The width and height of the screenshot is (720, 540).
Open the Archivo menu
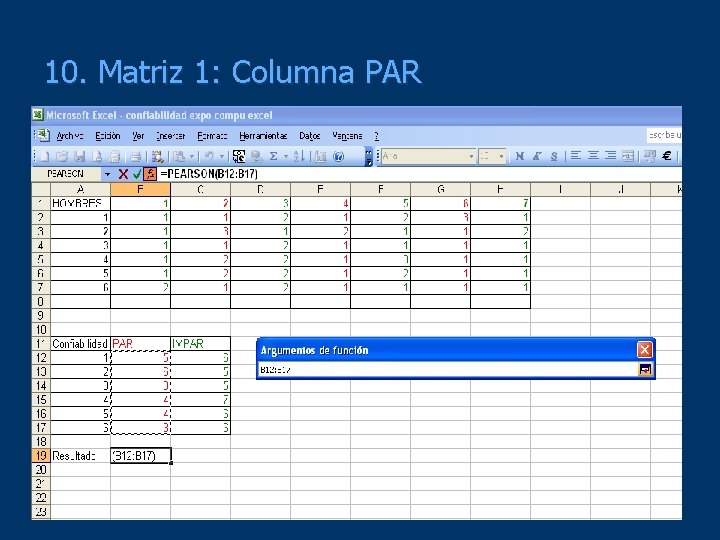click(69, 136)
